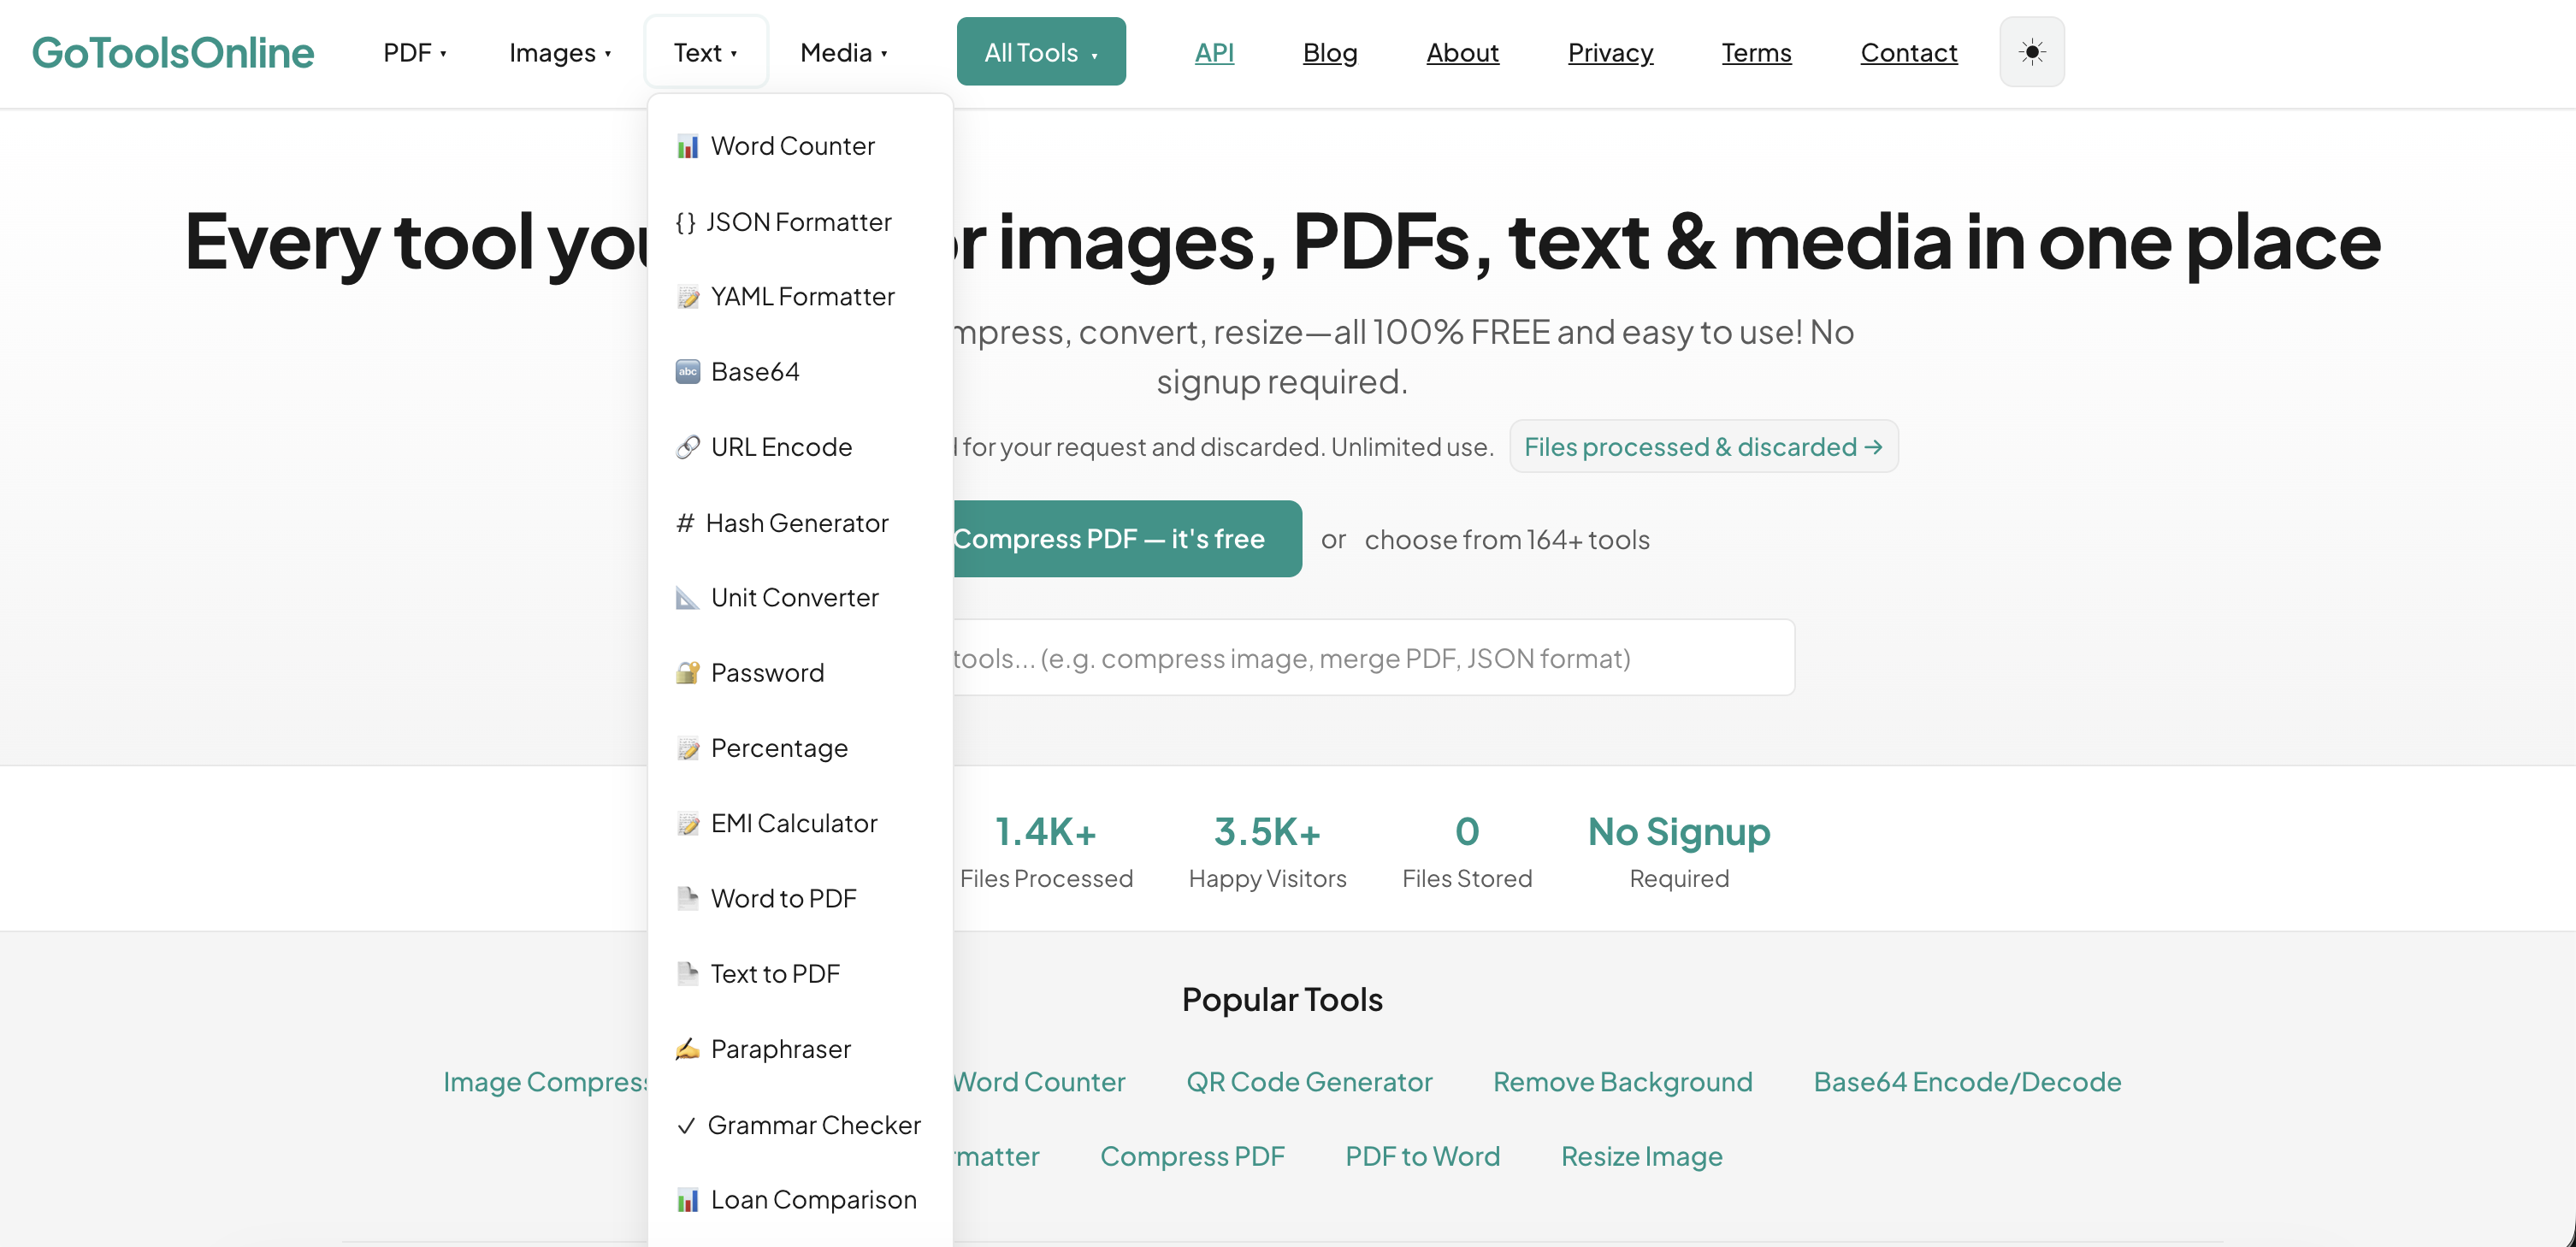Click the chain link icon for URL Encode
This screenshot has width=2576, height=1247.
tap(687, 447)
